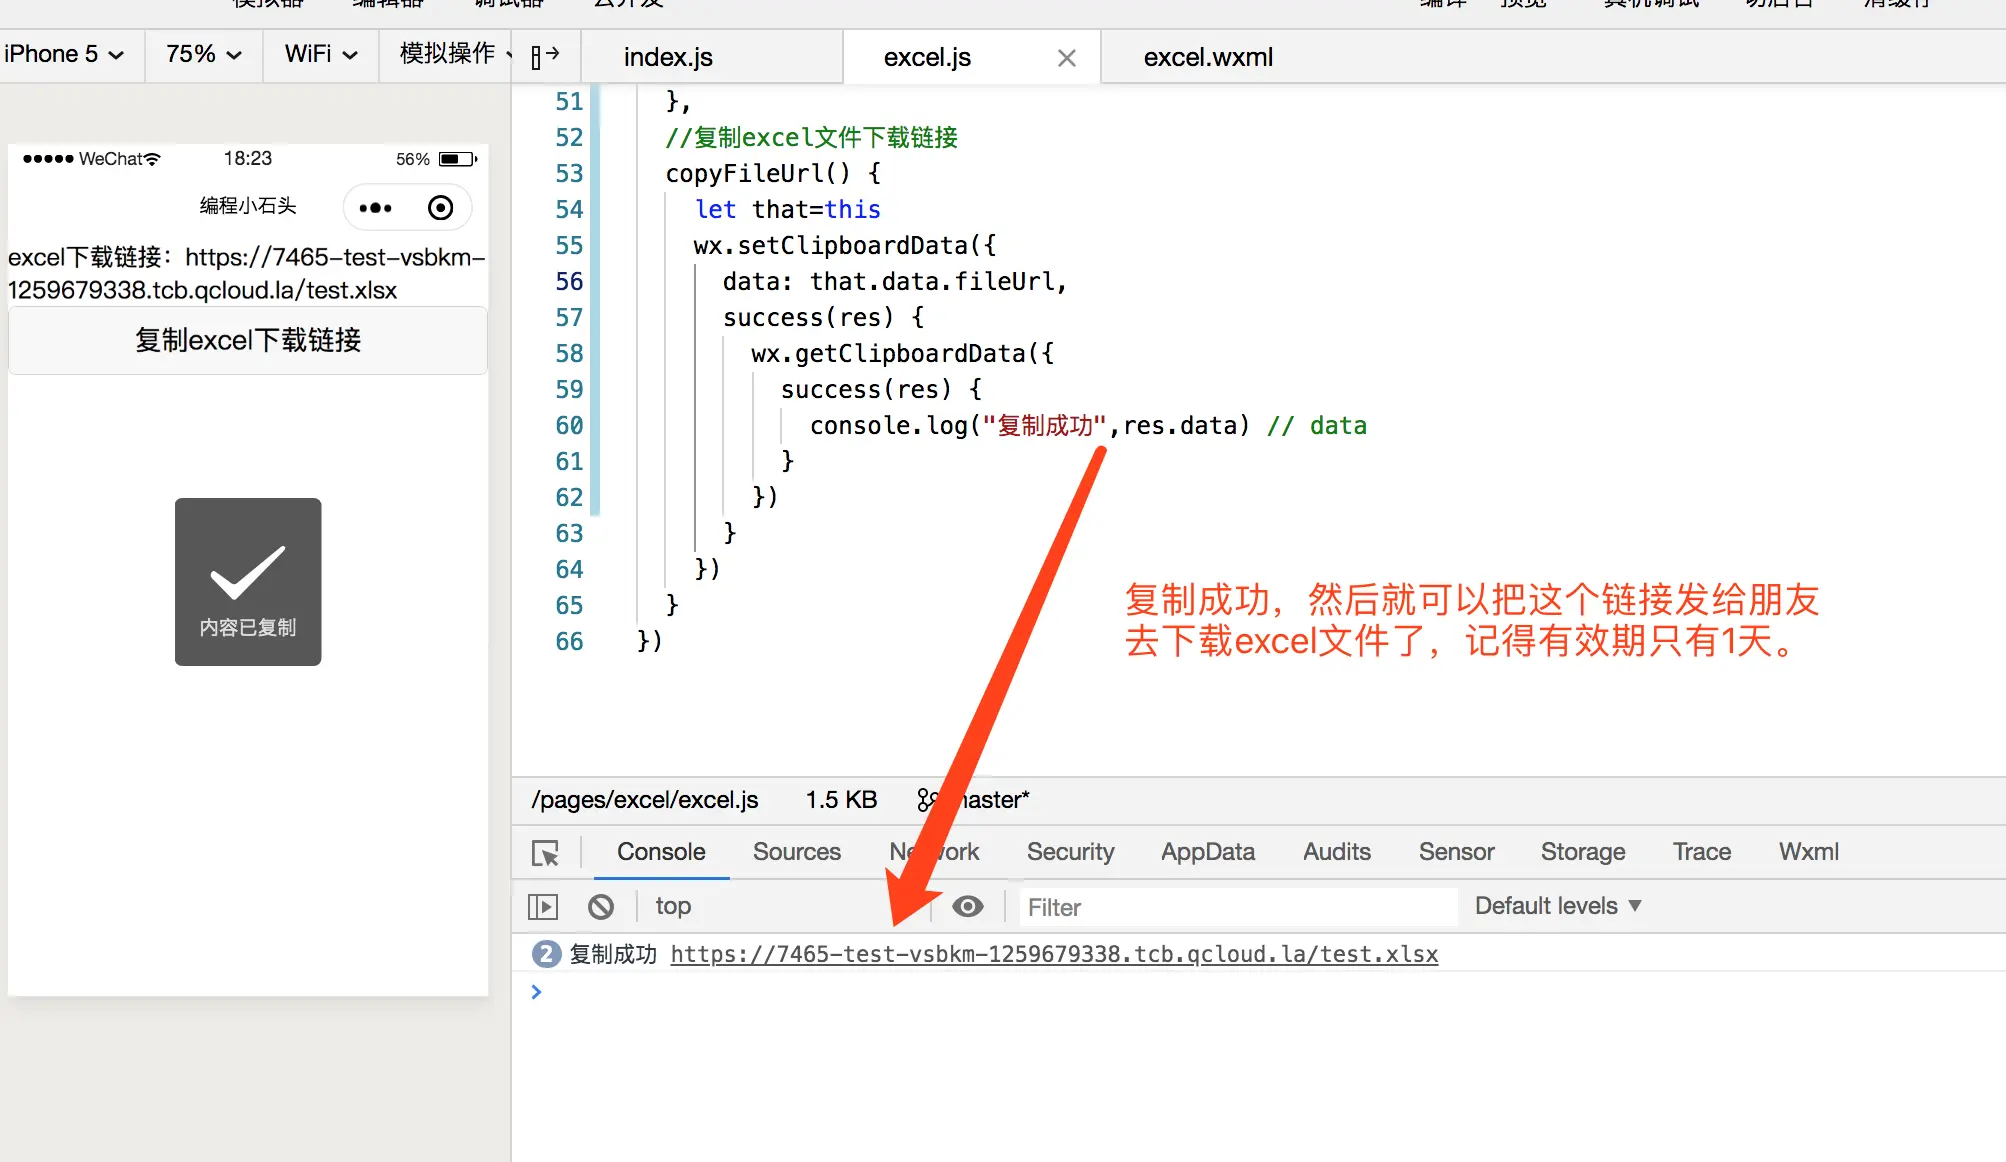
Task: Close the excel.js editor tab
Action: point(1066,58)
